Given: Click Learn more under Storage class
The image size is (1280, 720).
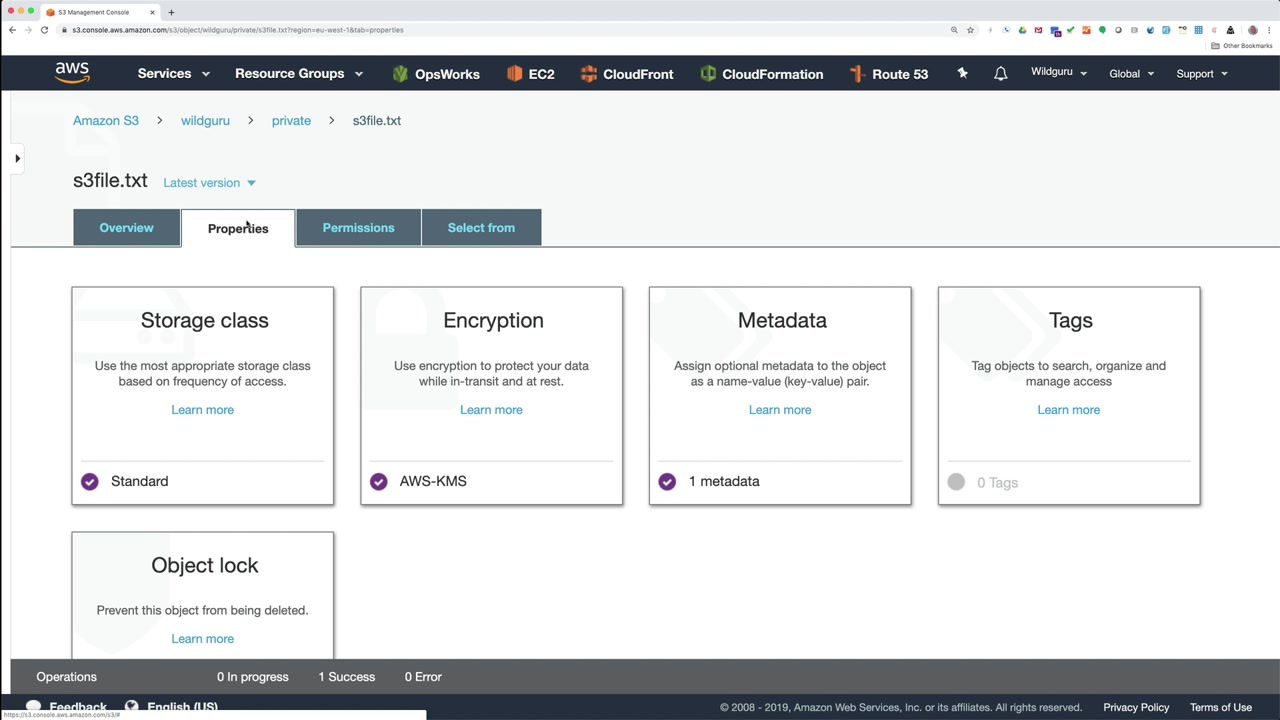Looking at the screenshot, I should (202, 410).
